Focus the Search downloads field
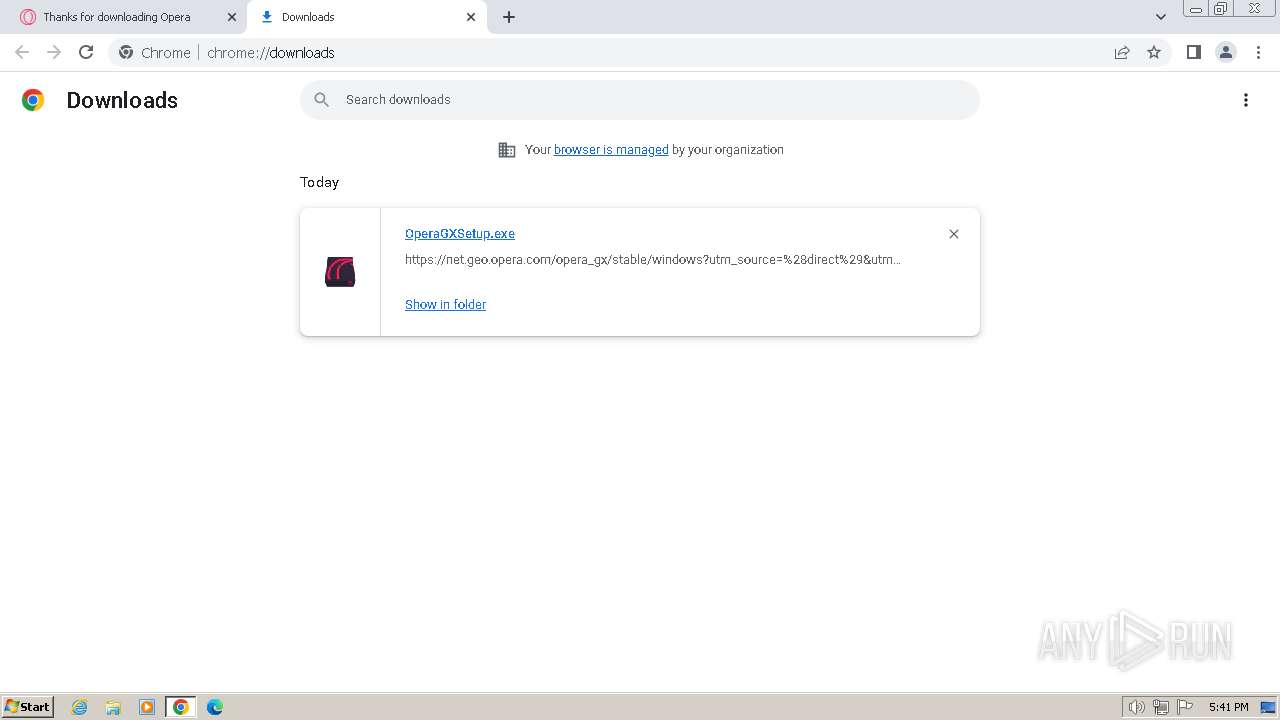1280x720 pixels. pos(640,100)
